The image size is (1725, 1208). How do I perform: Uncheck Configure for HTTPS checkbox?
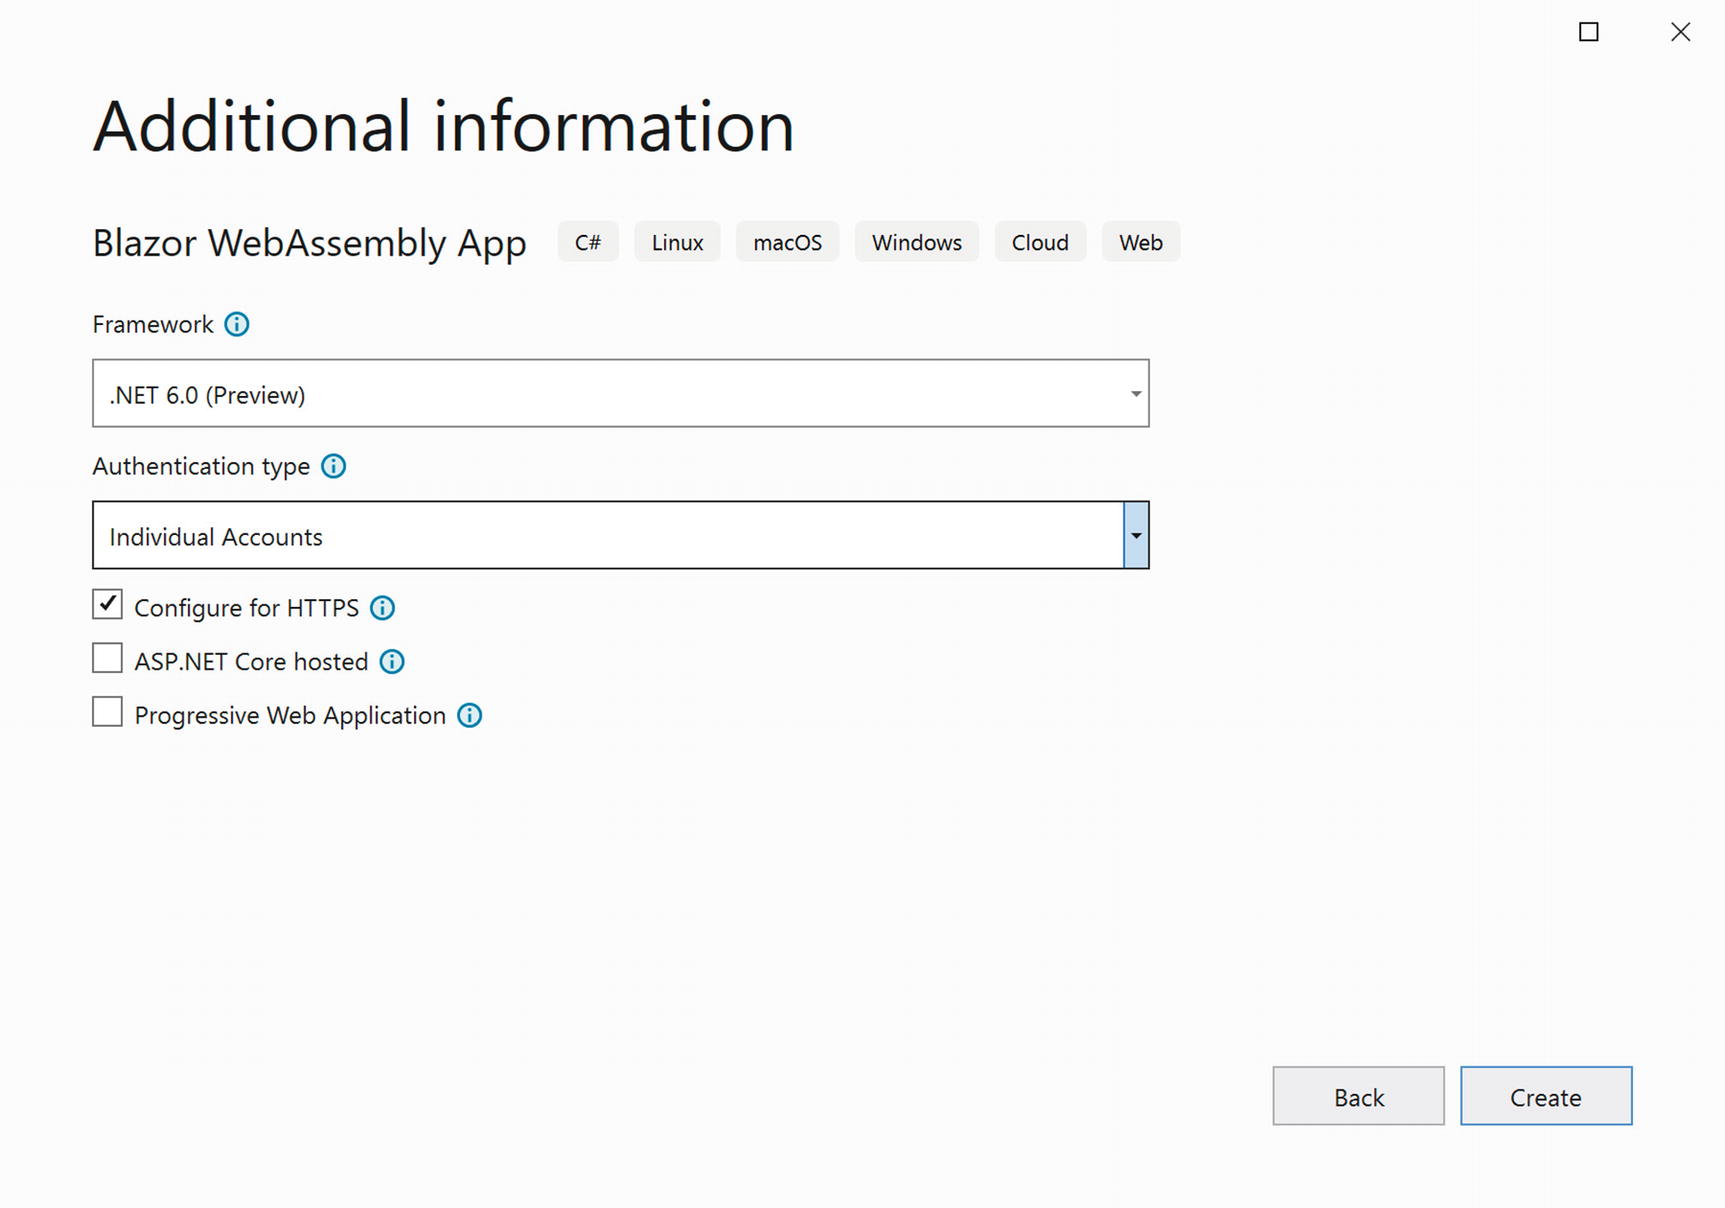(108, 605)
